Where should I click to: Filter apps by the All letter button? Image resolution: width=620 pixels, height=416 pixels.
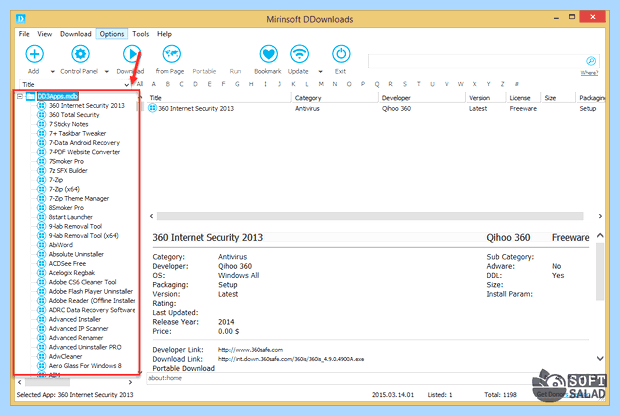coord(140,84)
